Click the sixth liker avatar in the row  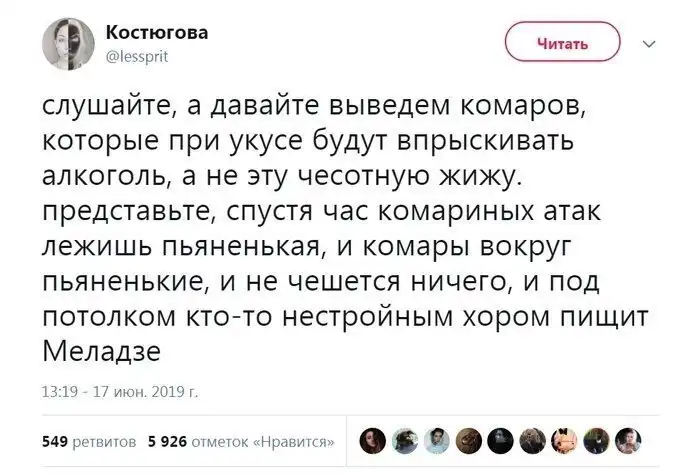(535, 438)
